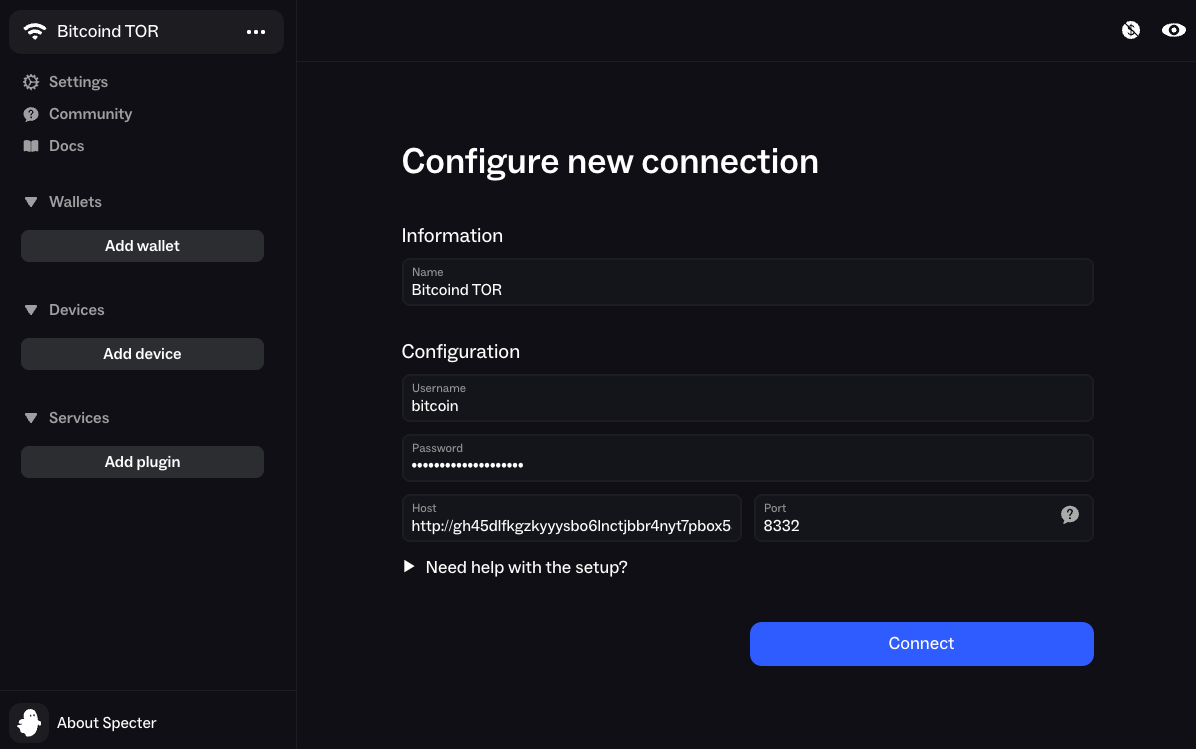
Task: Click the Add plugin button
Action: tap(142, 461)
